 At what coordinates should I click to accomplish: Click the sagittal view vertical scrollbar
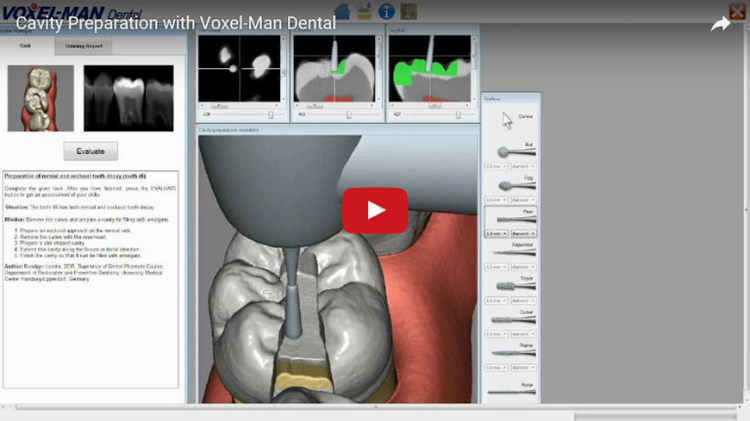(x=474, y=68)
